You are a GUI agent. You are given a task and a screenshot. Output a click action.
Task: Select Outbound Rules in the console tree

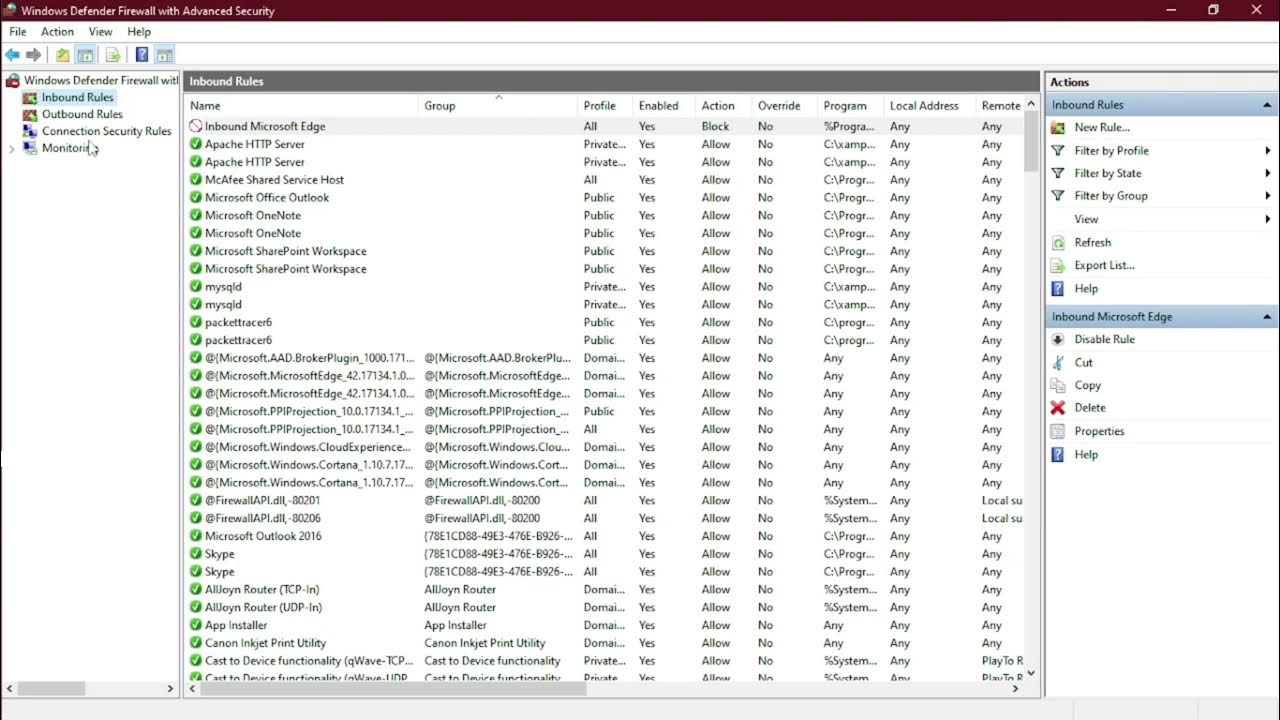pyautogui.click(x=82, y=114)
